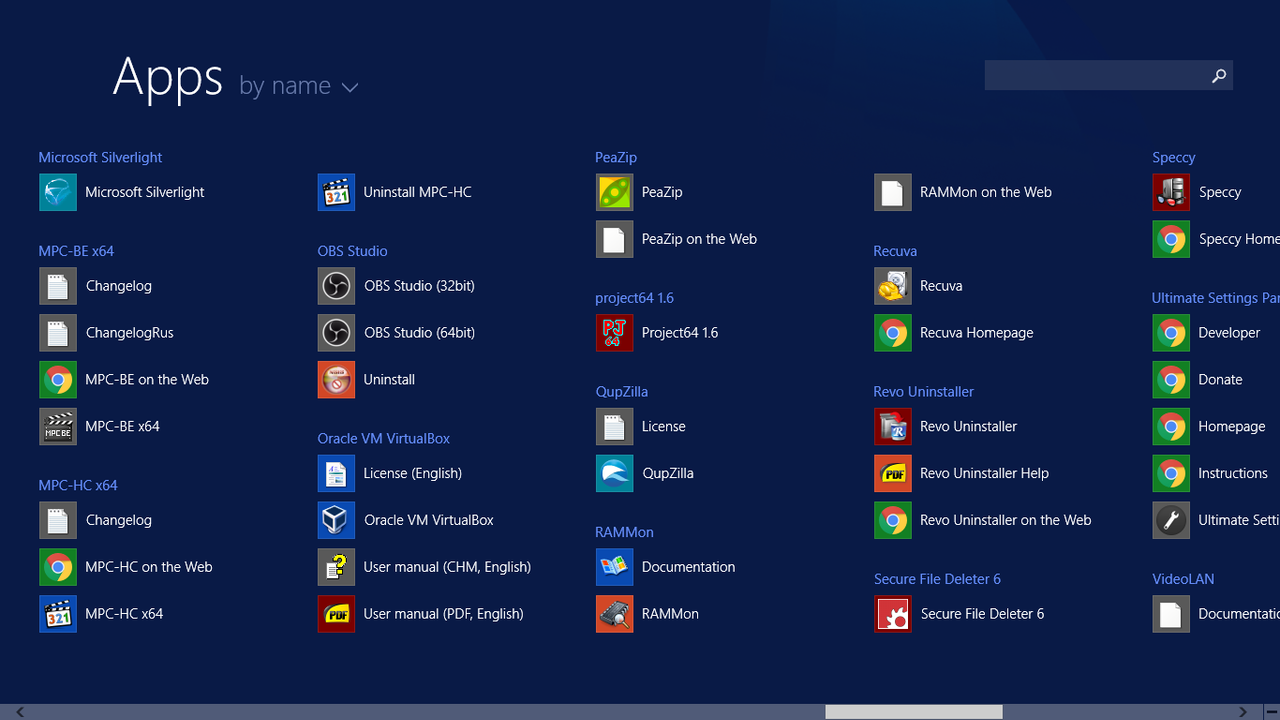Select the MPC-HC x64 group header
The image size is (1280, 720).
pos(78,485)
